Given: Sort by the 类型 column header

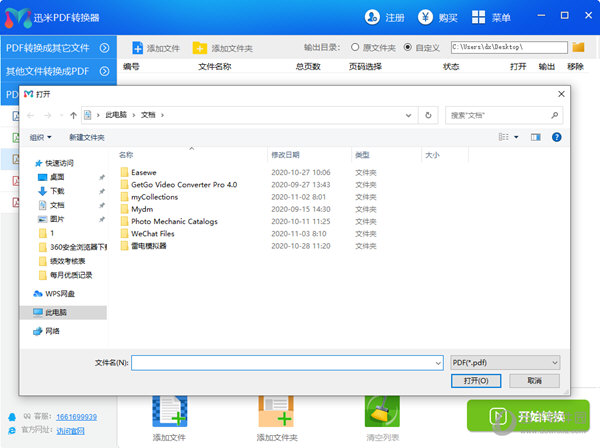Looking at the screenshot, I should (x=362, y=155).
